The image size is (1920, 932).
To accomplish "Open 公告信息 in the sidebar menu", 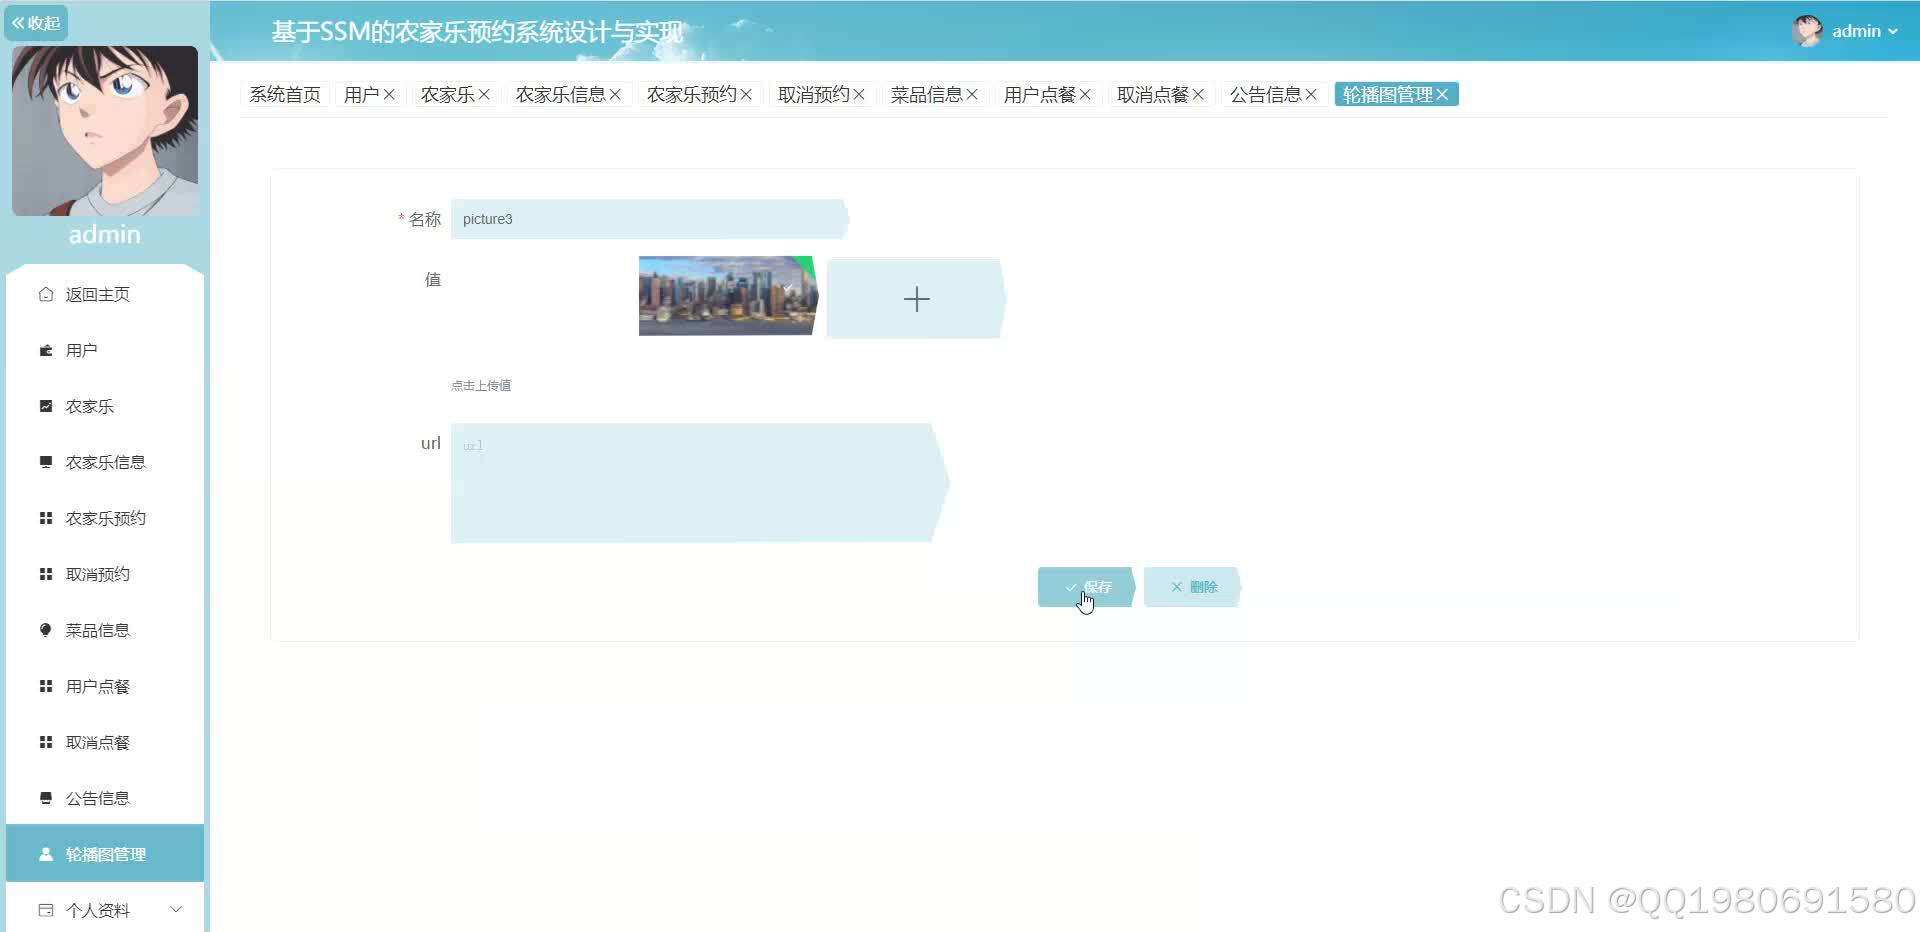I will (105, 798).
